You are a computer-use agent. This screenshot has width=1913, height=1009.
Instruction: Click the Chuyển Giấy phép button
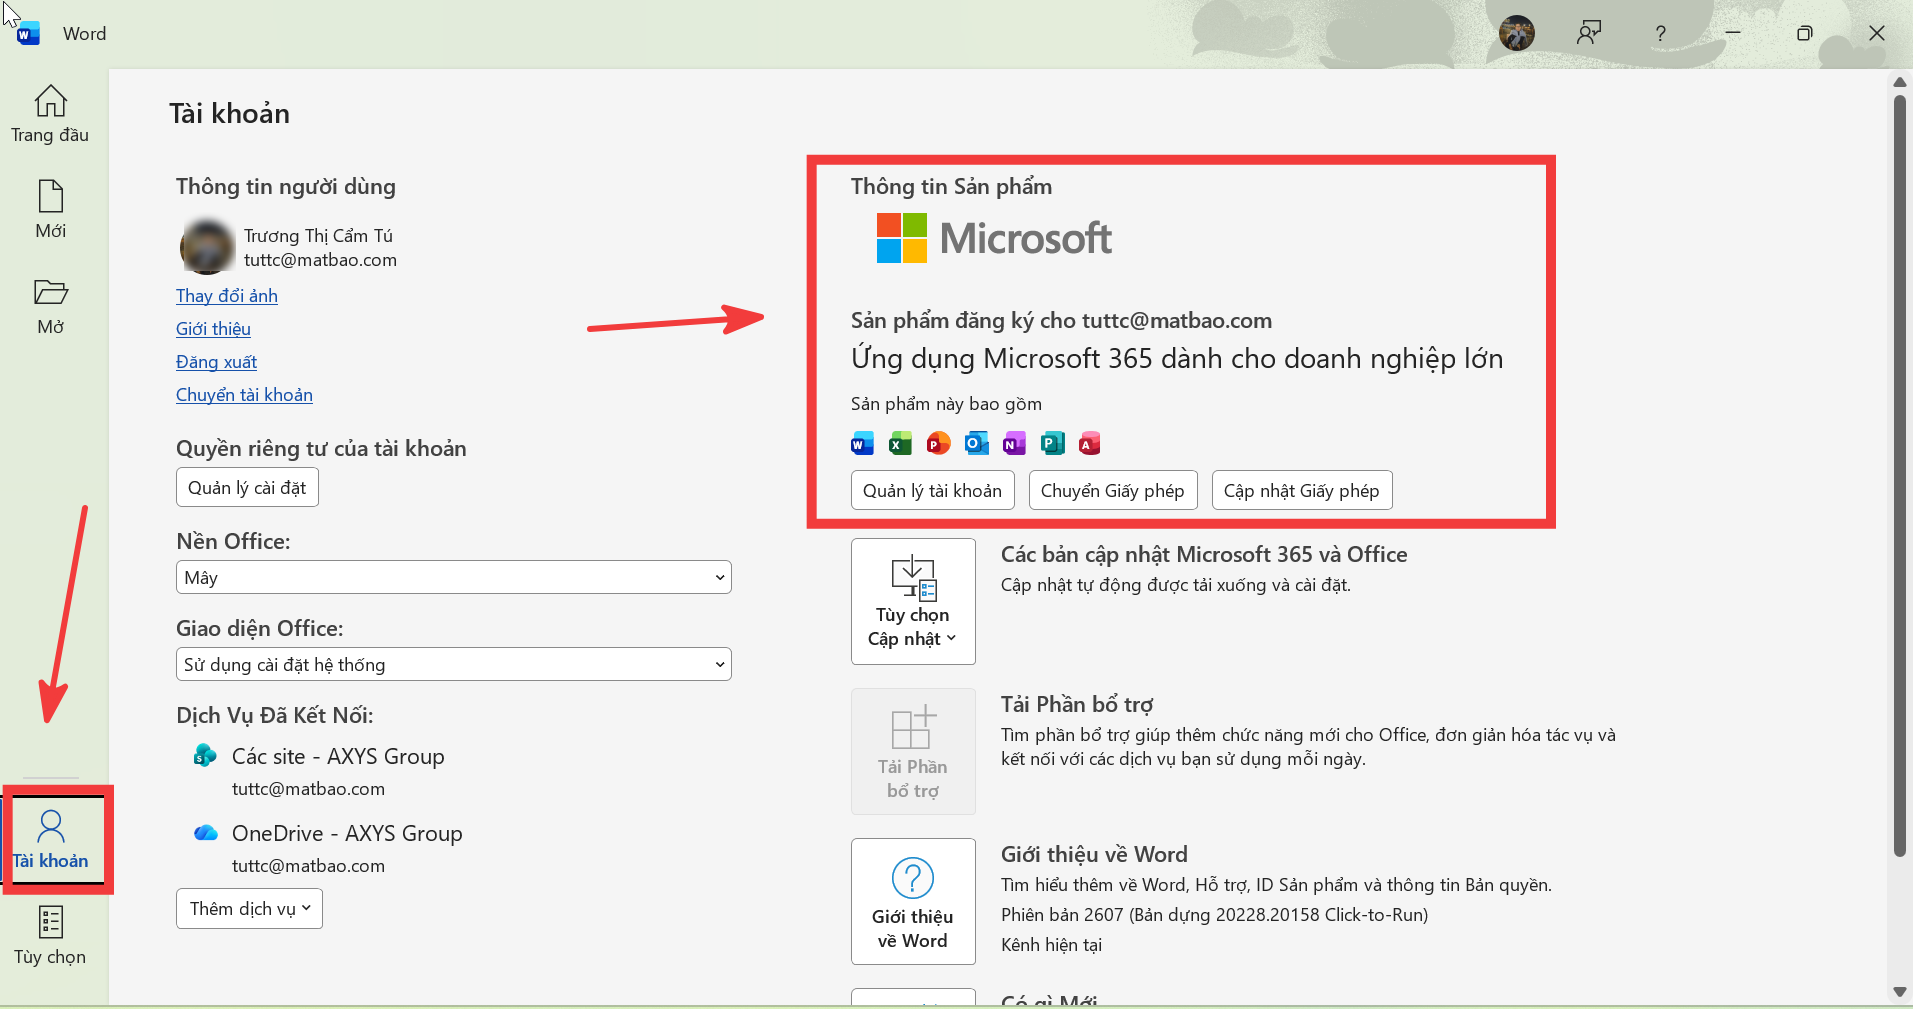pyautogui.click(x=1113, y=490)
